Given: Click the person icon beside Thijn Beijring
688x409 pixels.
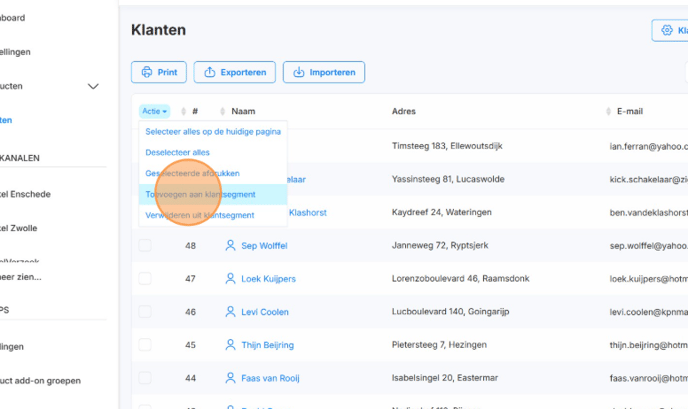Looking at the screenshot, I should (230, 345).
